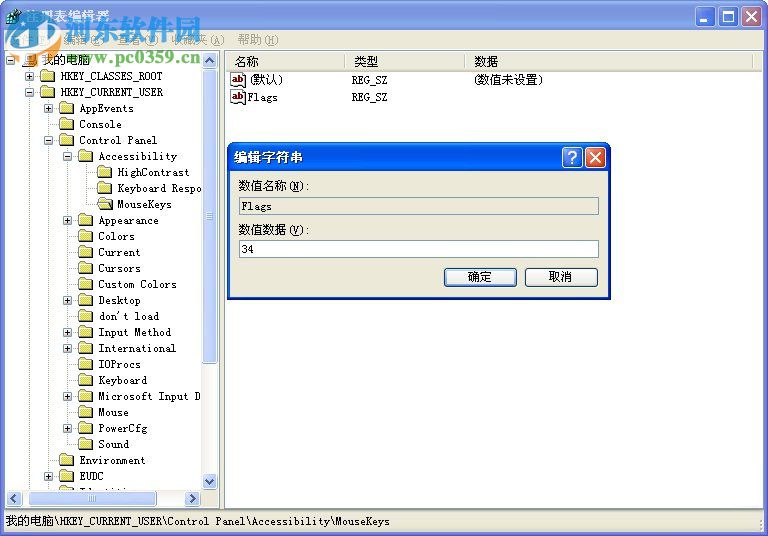This screenshot has height=536, width=768.
Task: Collapse the HKEY_CURRENT_USER node
Action: tap(29, 92)
